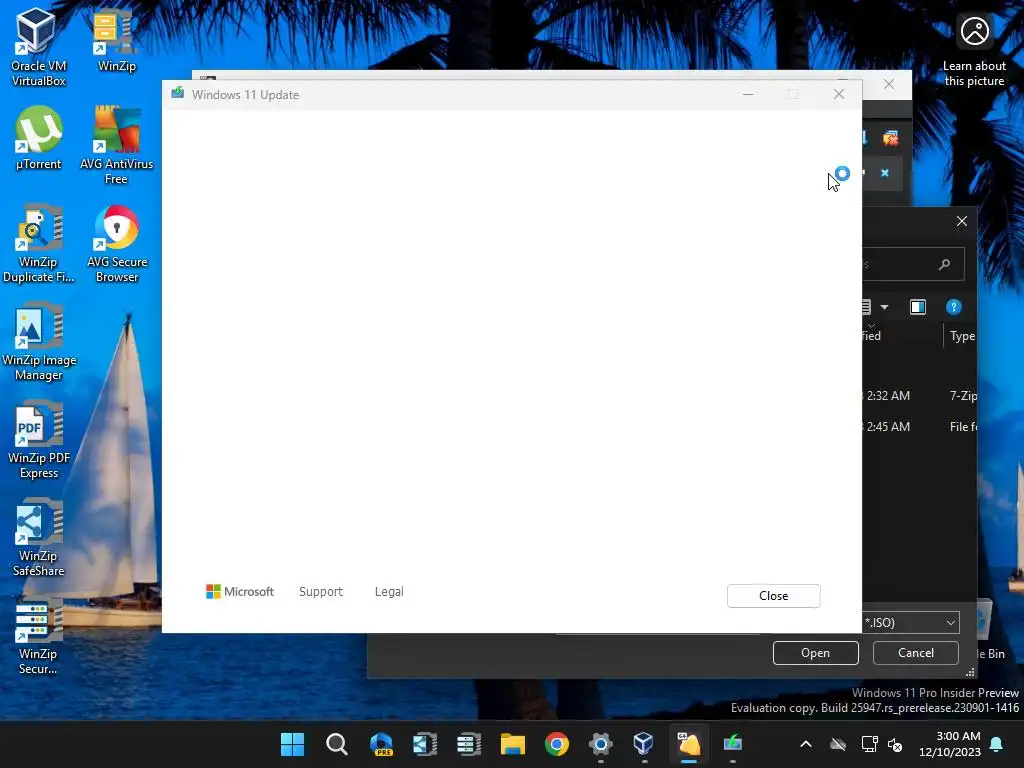Open the Support link
This screenshot has height=768, width=1024.
pos(321,592)
